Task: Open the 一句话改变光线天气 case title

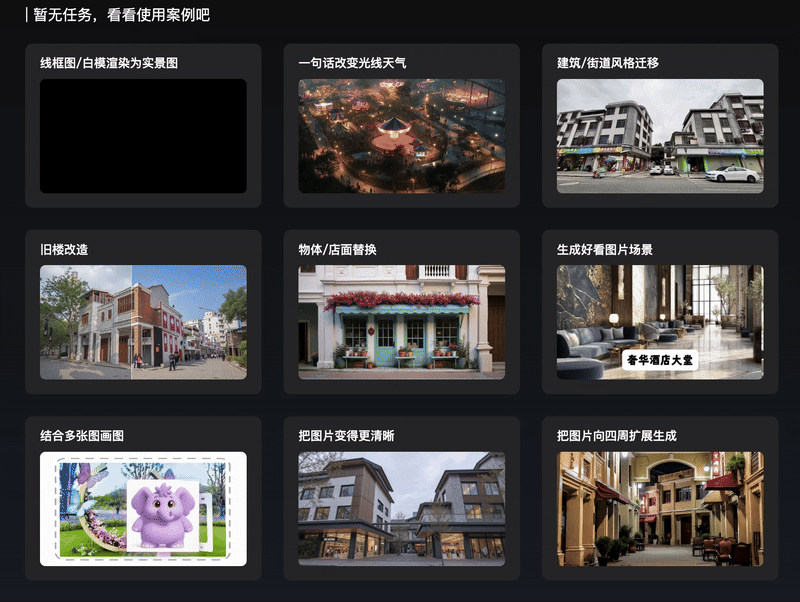Action: [x=352, y=63]
